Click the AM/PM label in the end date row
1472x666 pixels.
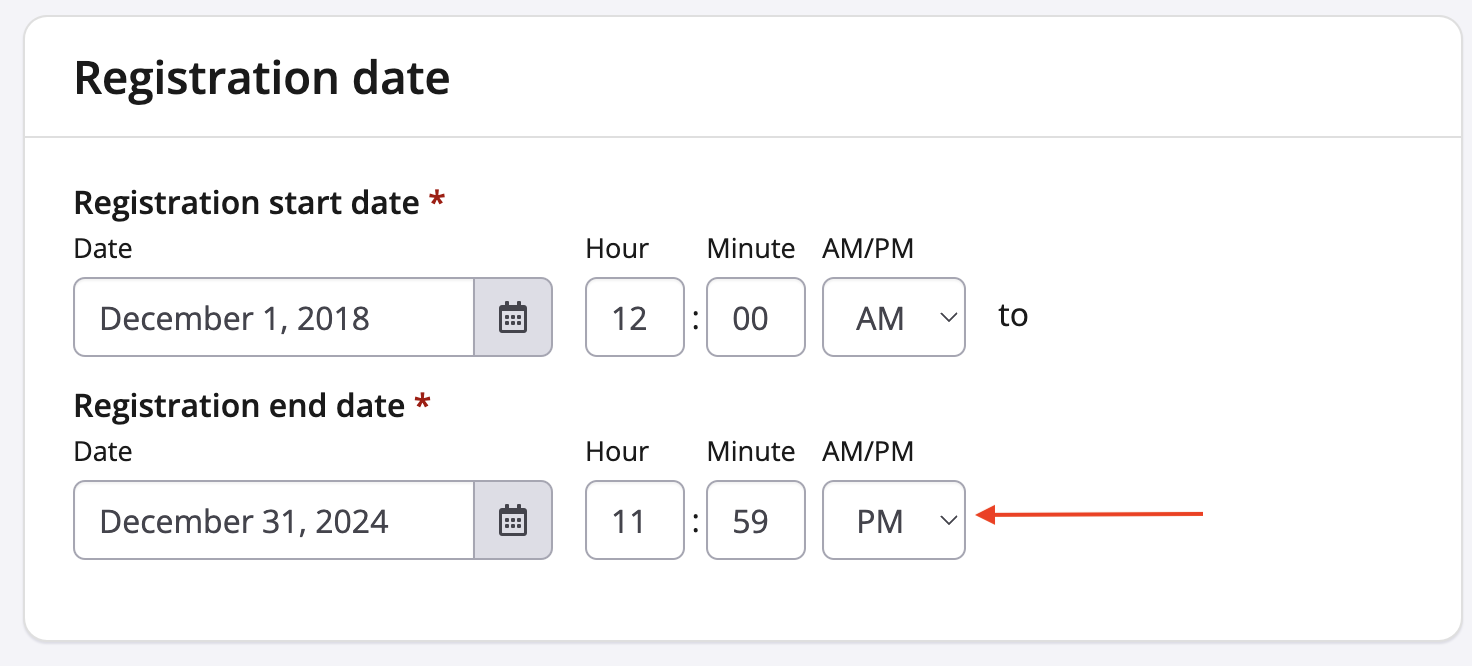868,451
